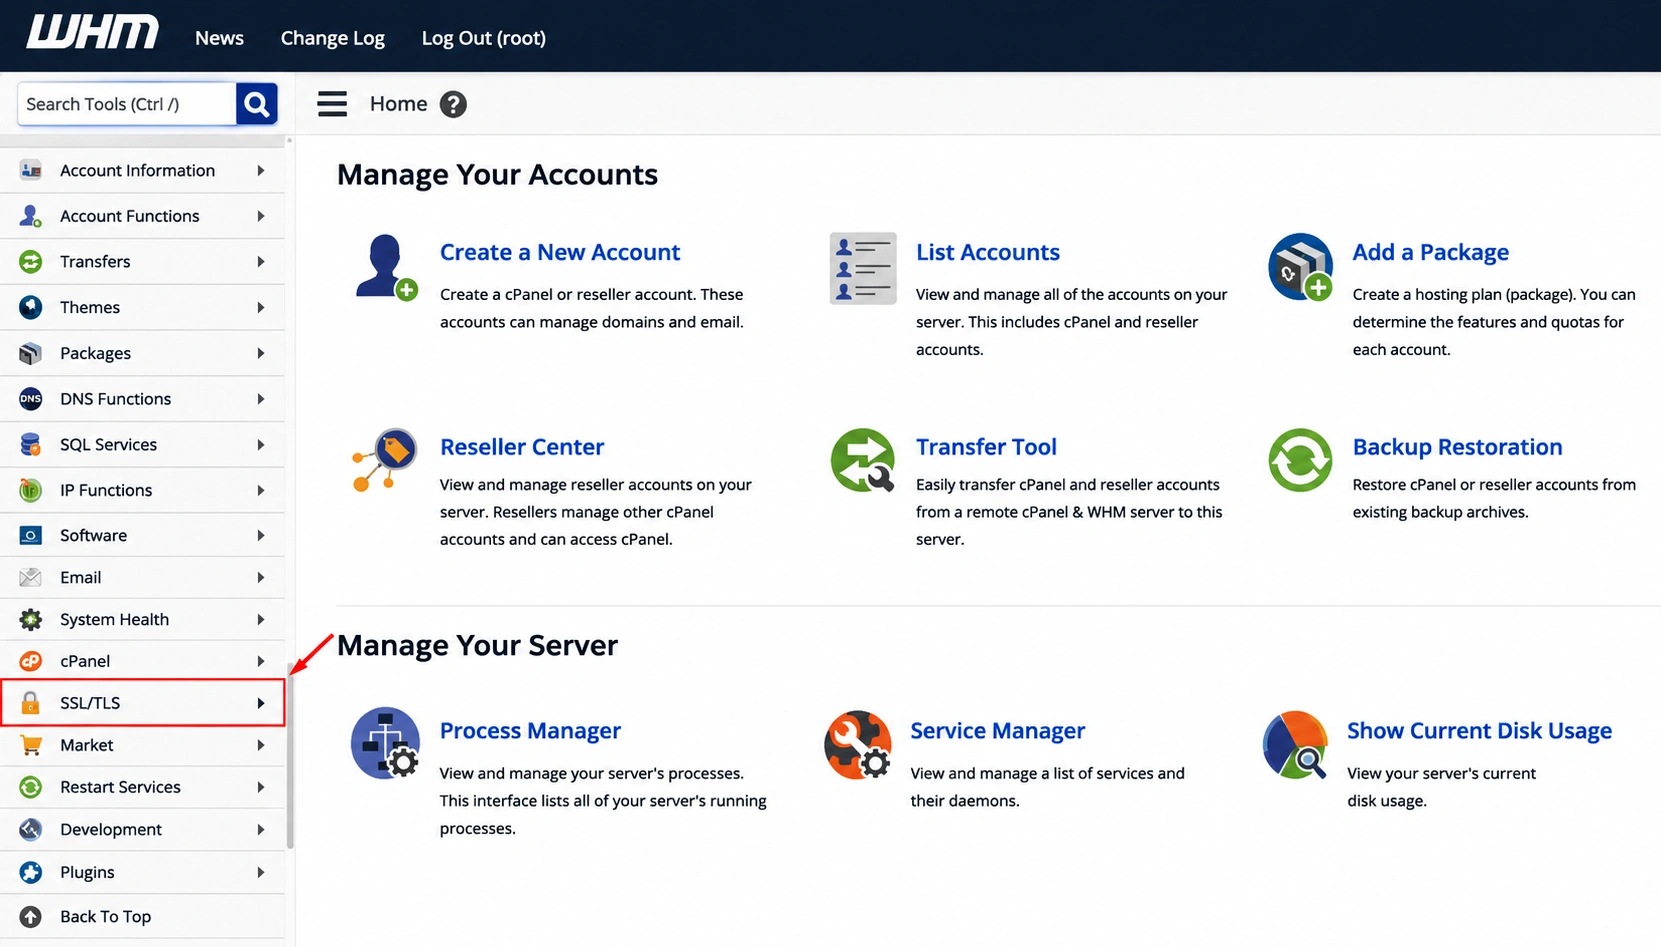Click the SQL Services sidebar icon
1661x947 pixels.
pyautogui.click(x=31, y=445)
